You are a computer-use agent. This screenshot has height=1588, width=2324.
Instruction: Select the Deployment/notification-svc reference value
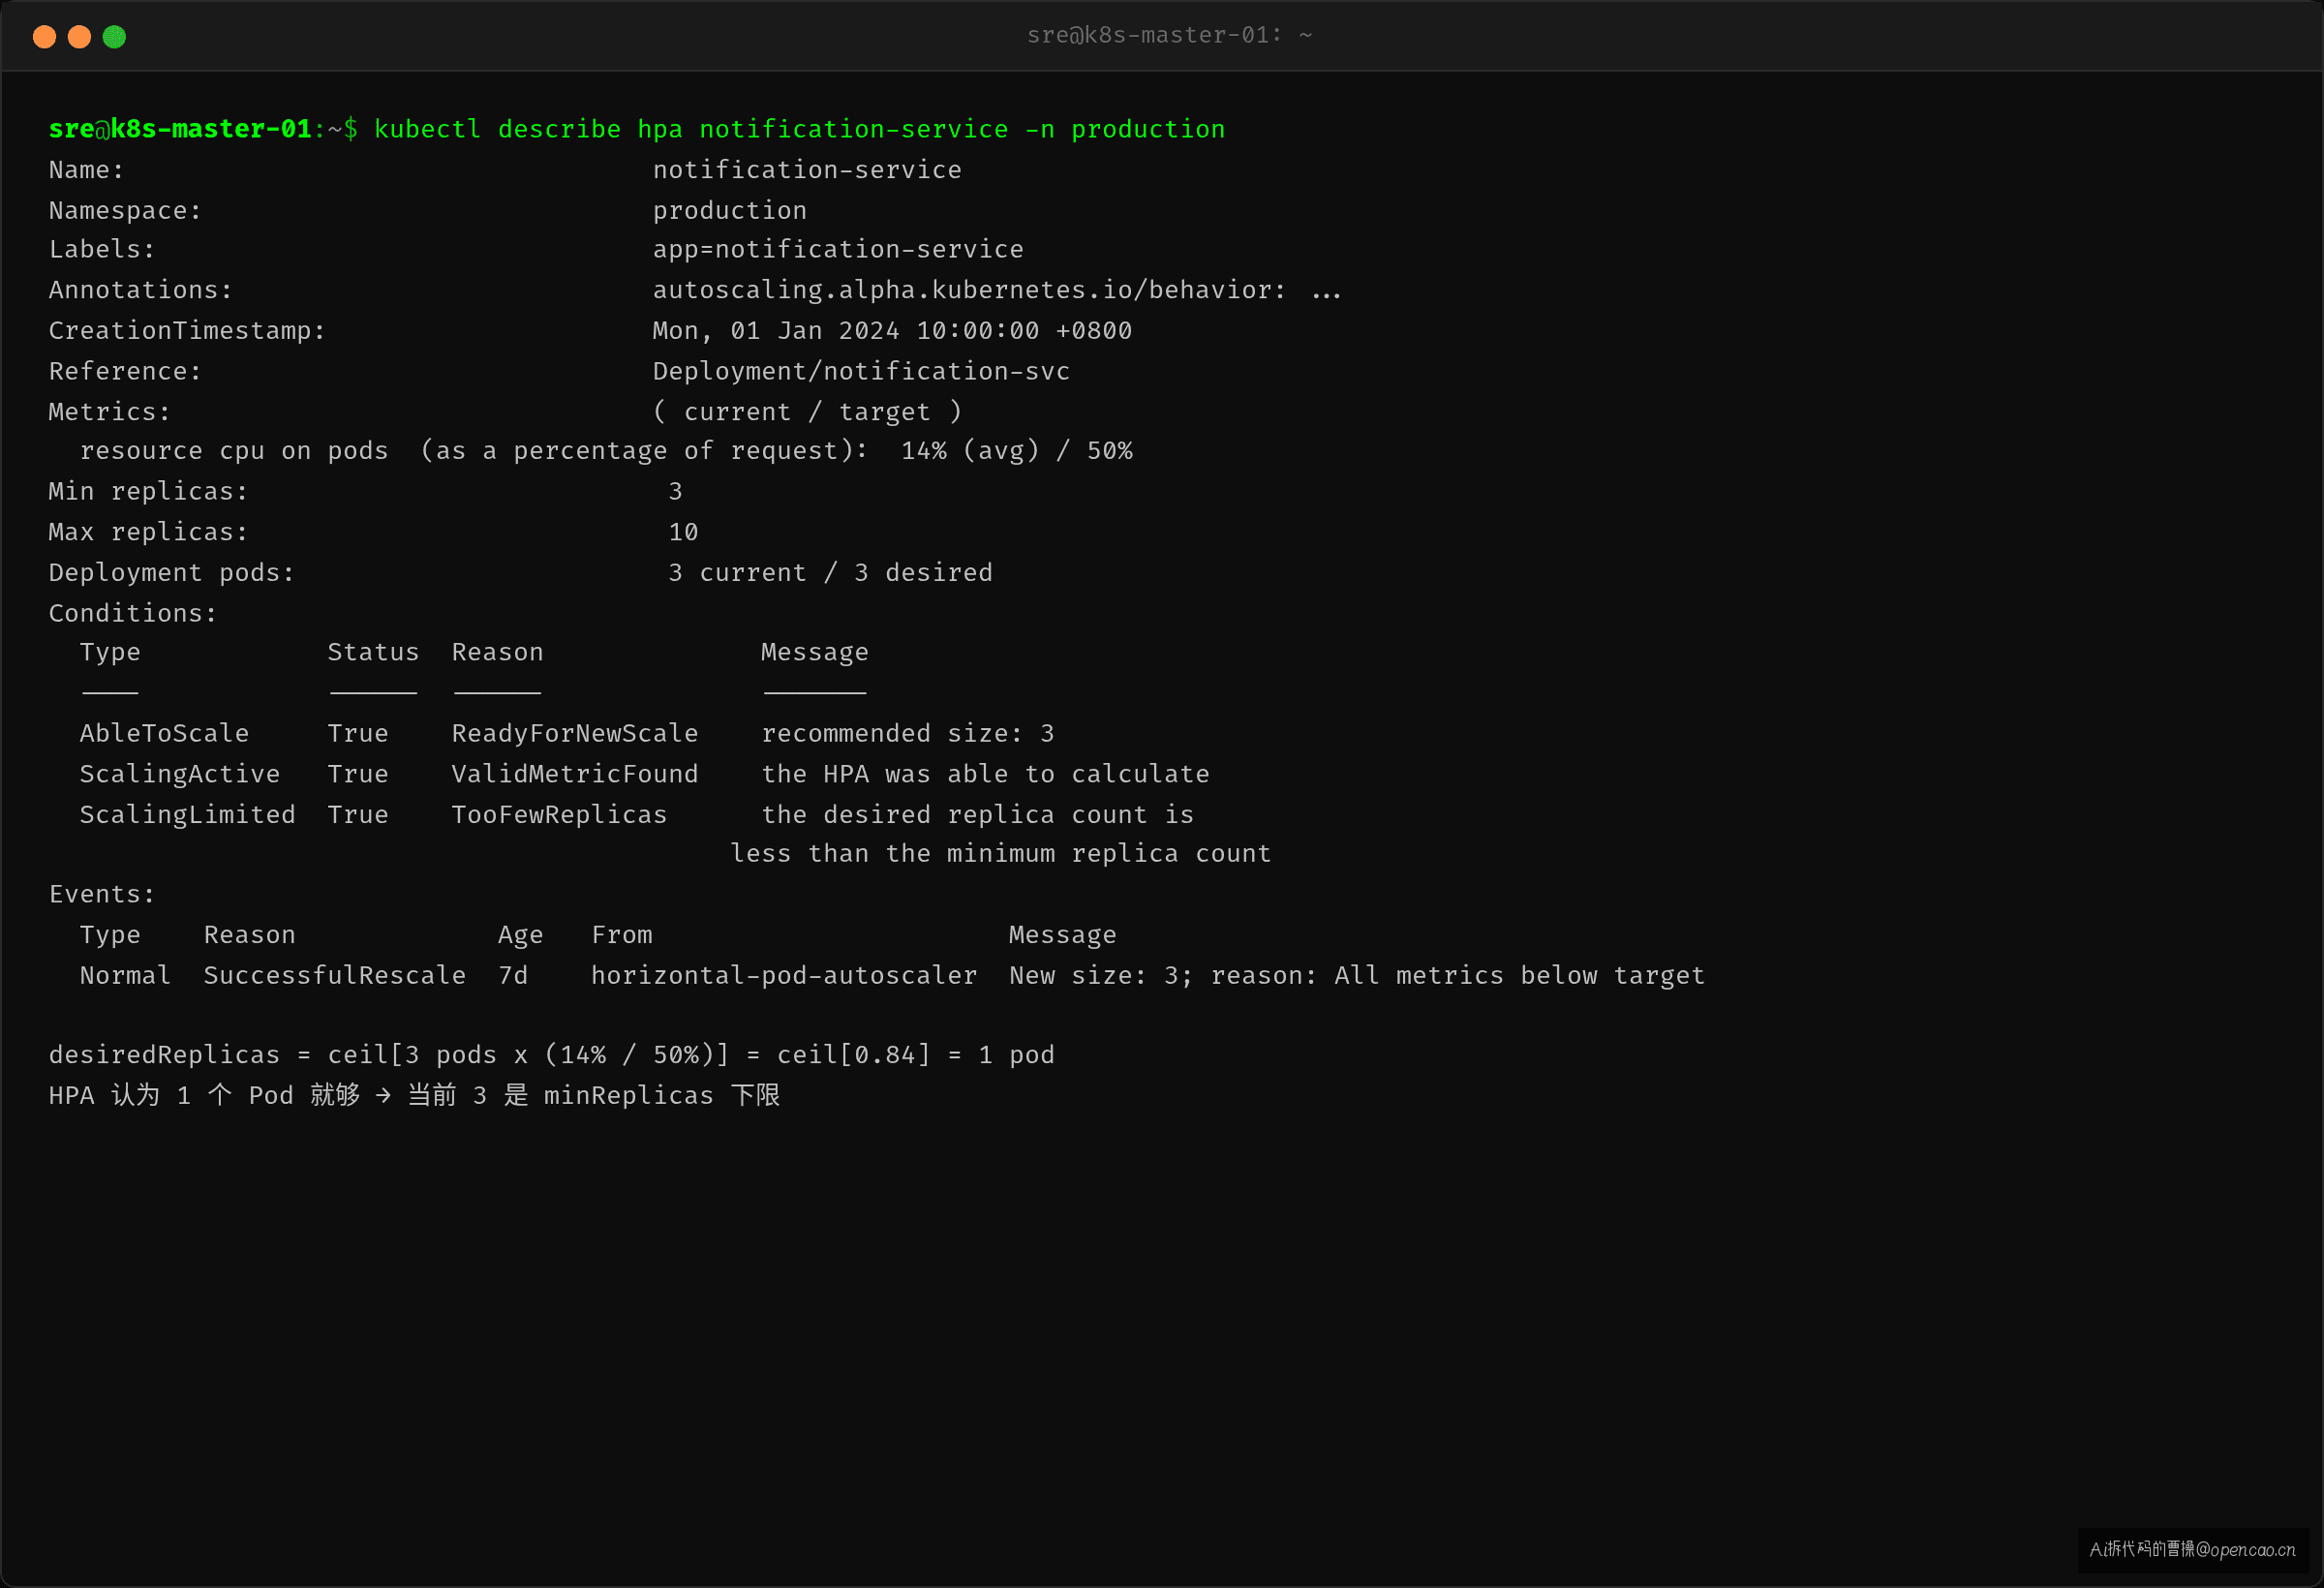click(861, 371)
